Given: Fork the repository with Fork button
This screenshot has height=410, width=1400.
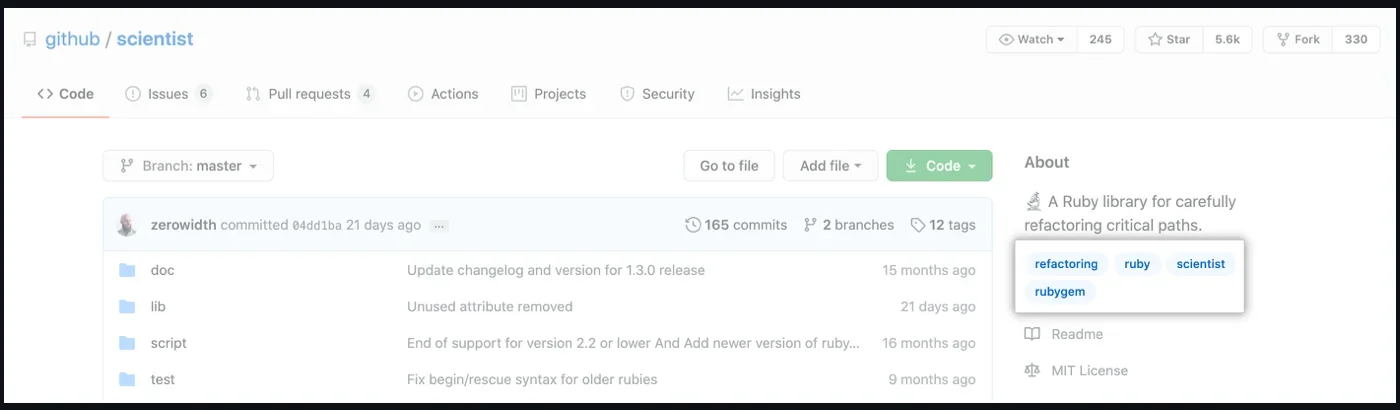Looking at the screenshot, I should (x=1297, y=40).
